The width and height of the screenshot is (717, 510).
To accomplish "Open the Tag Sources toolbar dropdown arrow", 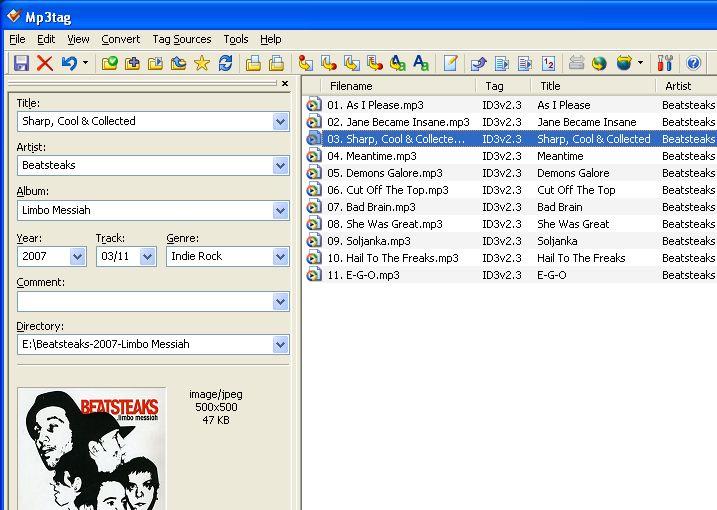I will click(640, 63).
